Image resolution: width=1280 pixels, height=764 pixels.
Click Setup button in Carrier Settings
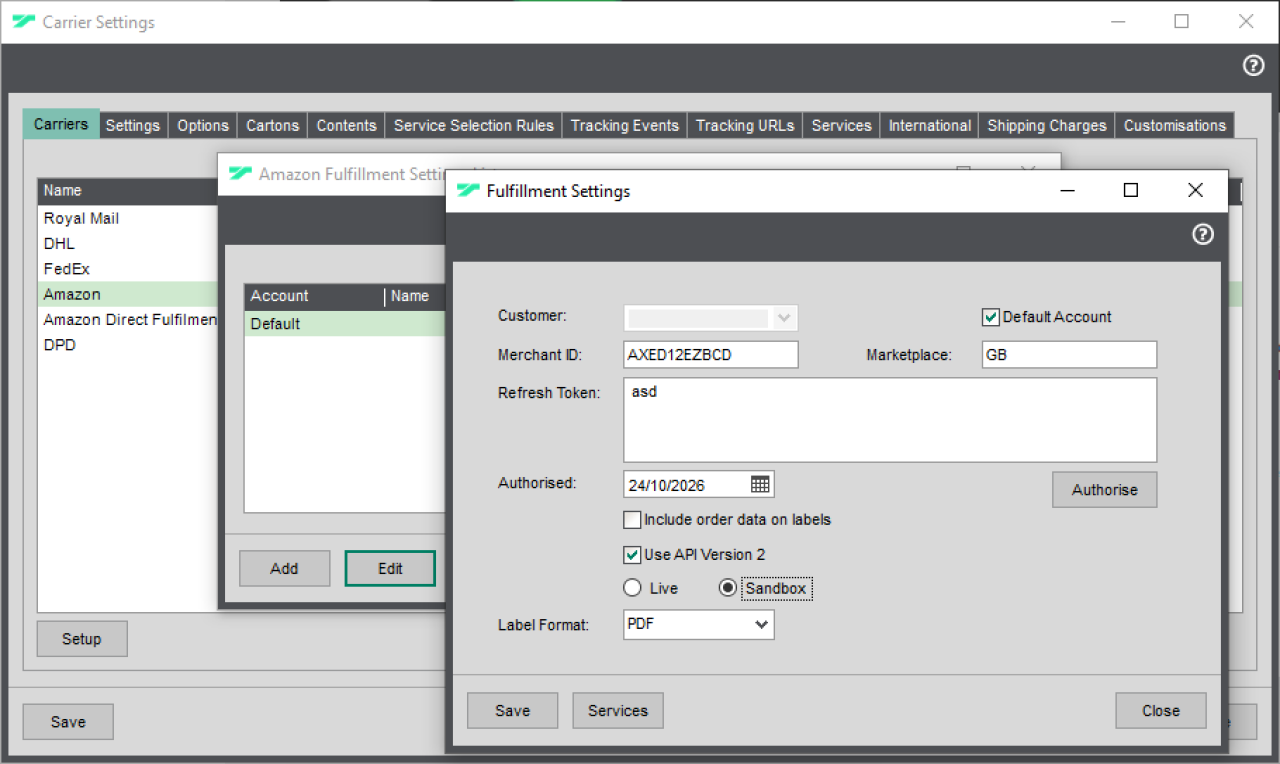(82, 639)
